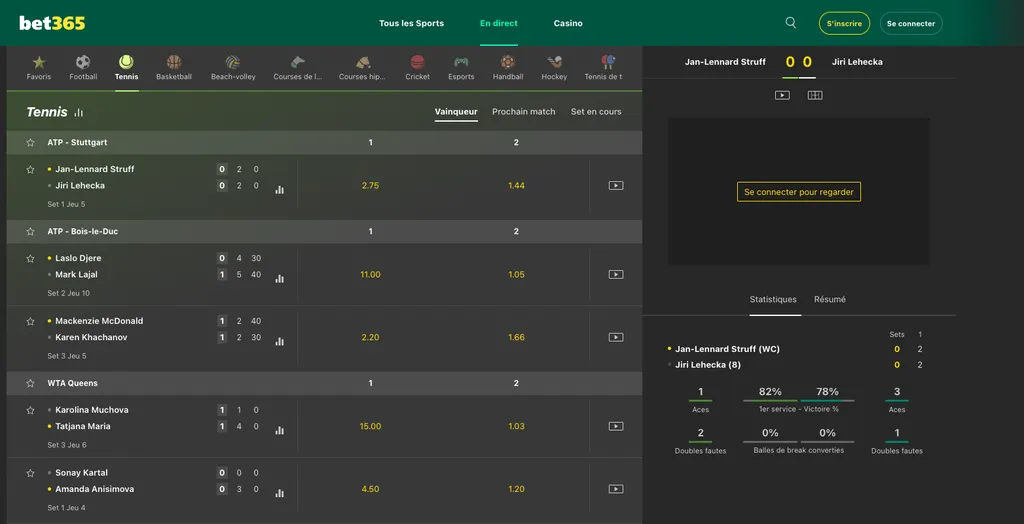Bet on Lehecka at odds 1.44
Screen dimensions: 1024x524
point(517,186)
